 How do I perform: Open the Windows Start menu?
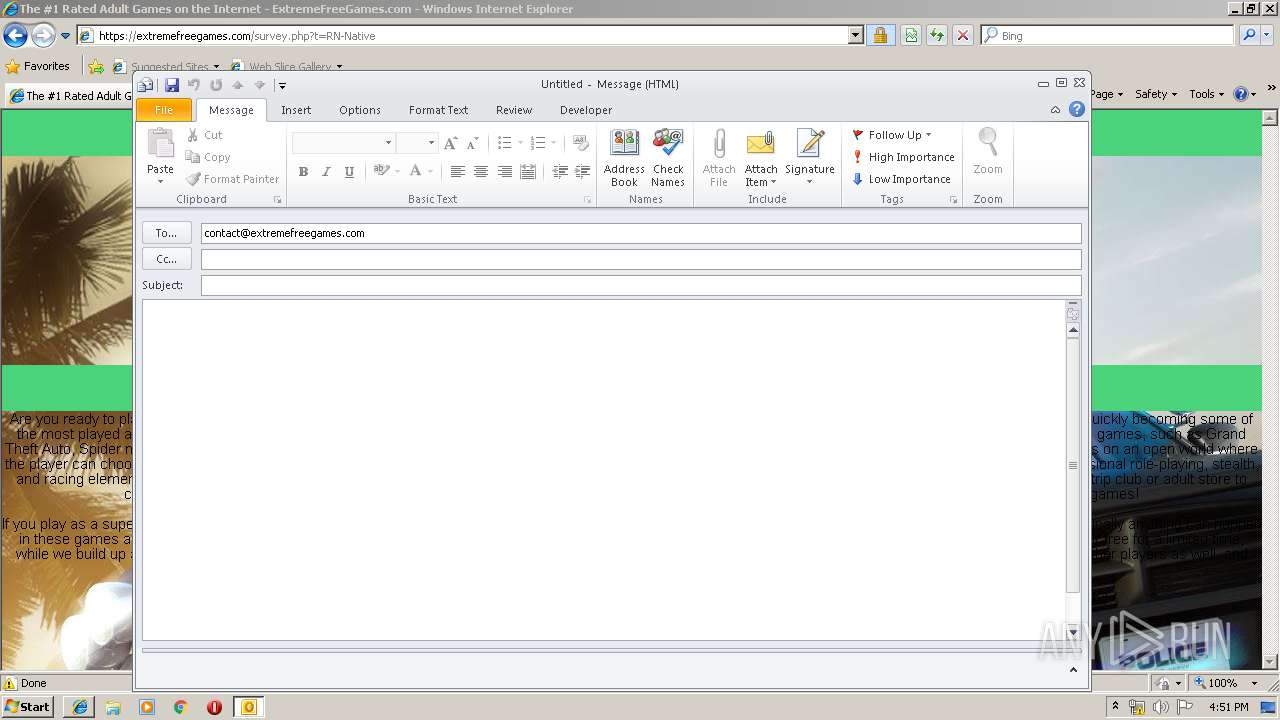27,707
